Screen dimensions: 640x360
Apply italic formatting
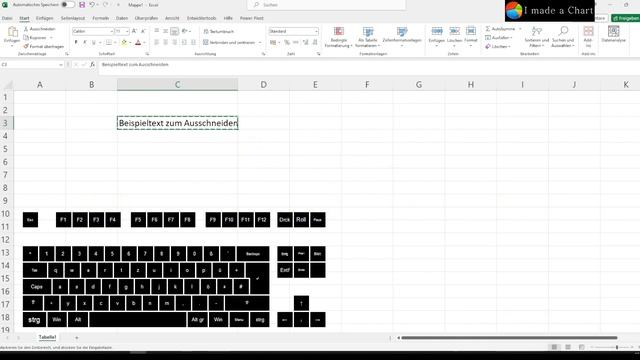click(x=85, y=42)
